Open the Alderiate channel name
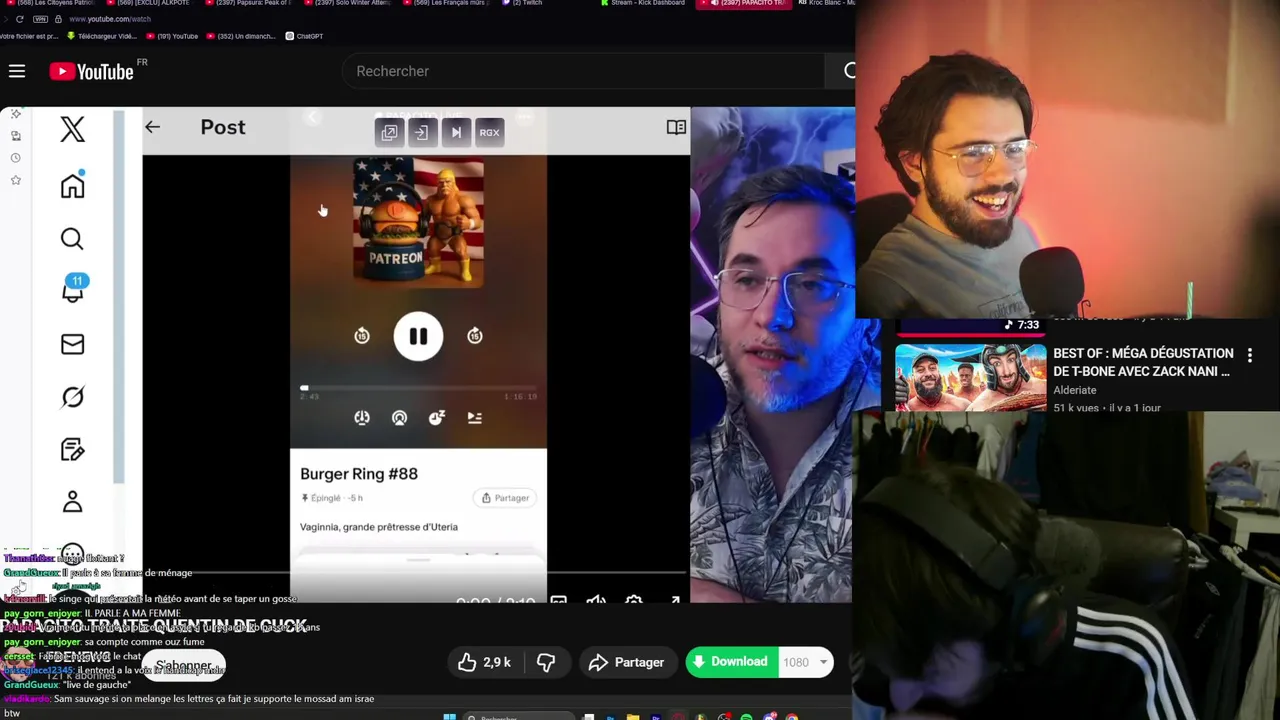This screenshot has width=1280, height=720. click(1075, 390)
